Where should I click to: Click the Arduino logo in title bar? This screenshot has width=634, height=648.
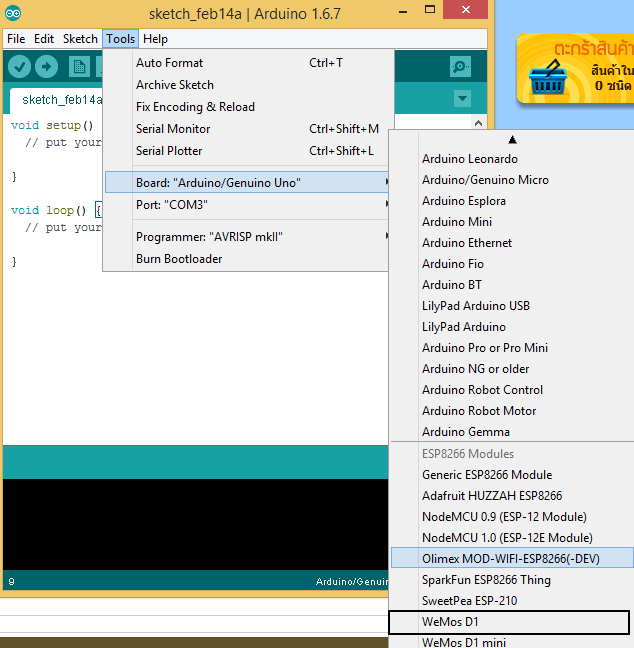[x=13, y=14]
